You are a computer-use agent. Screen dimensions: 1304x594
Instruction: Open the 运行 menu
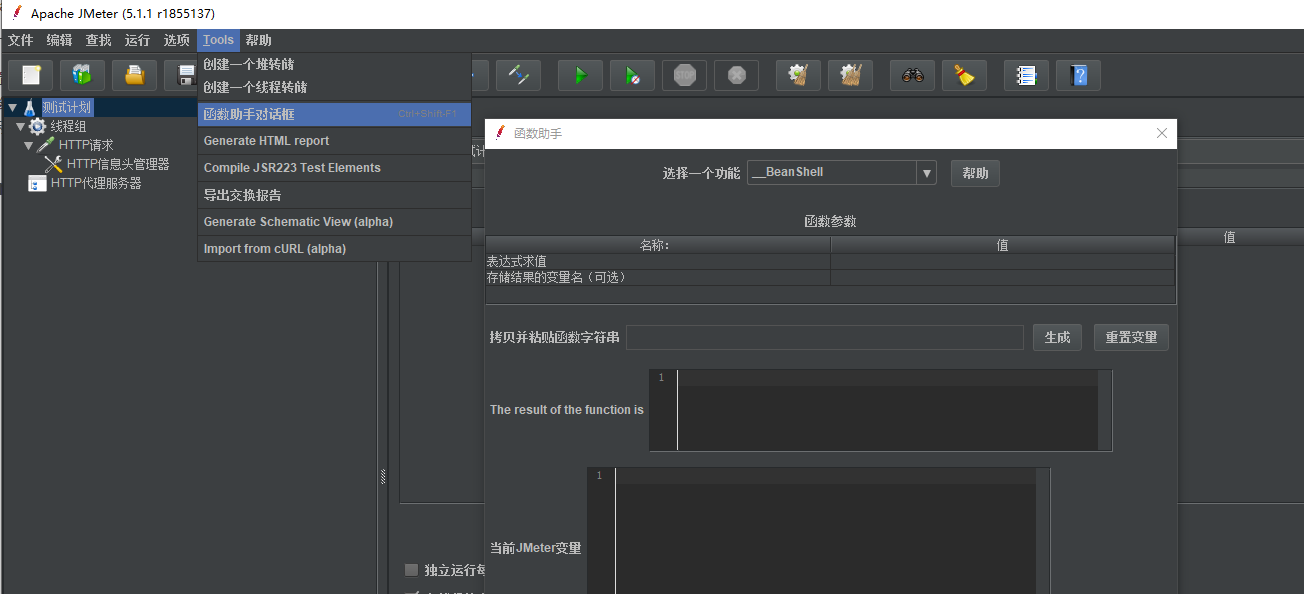pyautogui.click(x=137, y=40)
